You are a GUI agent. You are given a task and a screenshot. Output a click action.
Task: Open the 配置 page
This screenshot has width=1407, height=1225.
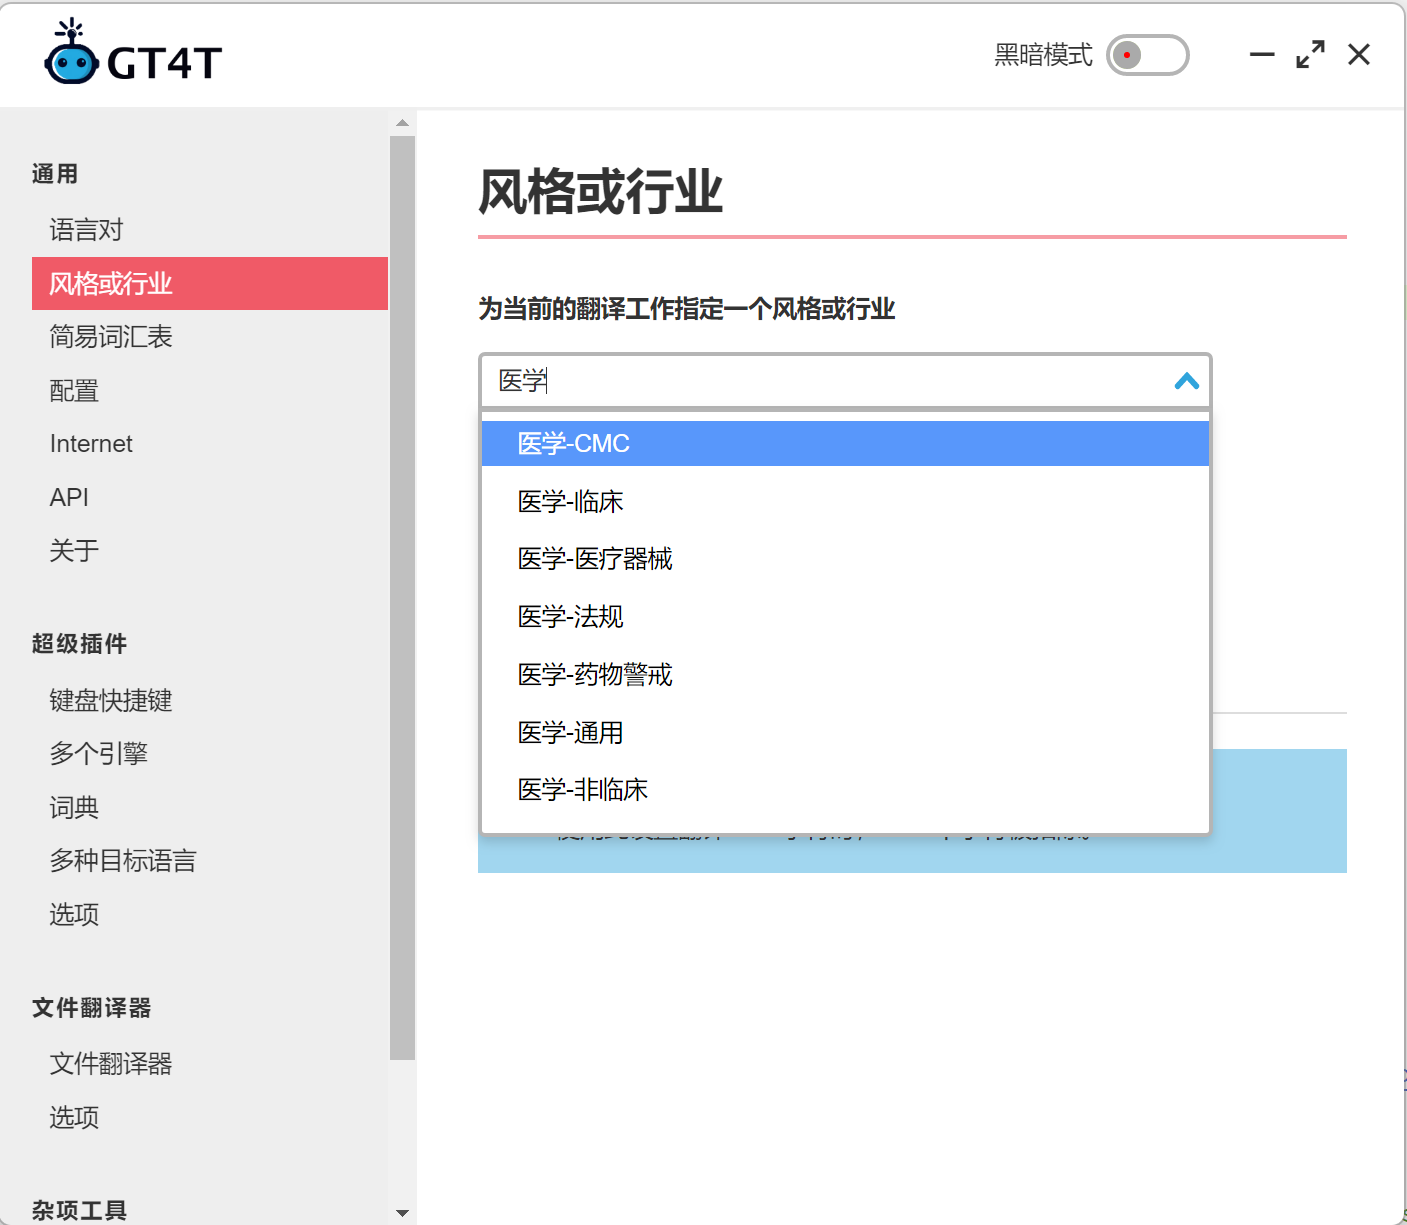[x=74, y=390]
